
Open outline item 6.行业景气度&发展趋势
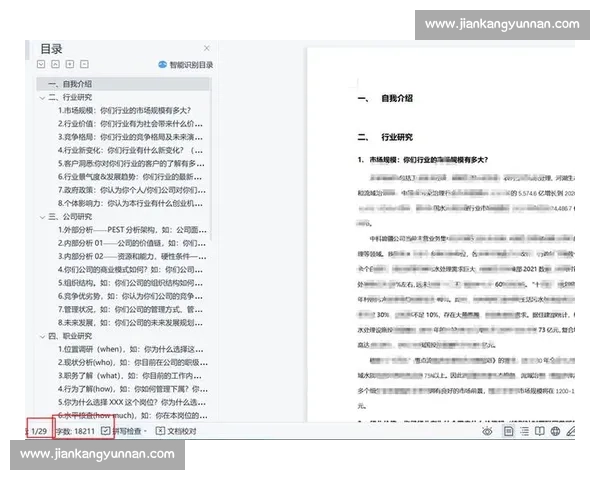[130, 177]
